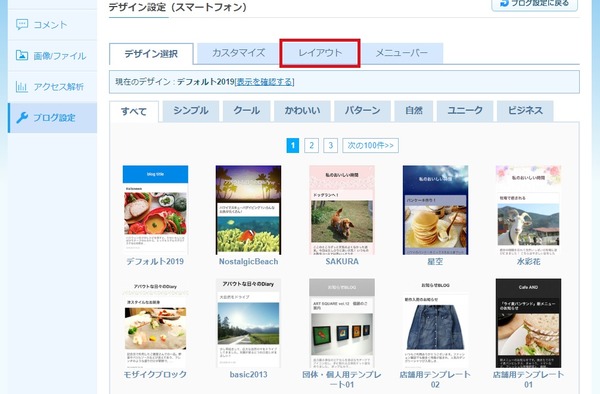
Task: Select the NostalgicBeach design thumbnail
Action: [x=248, y=210]
